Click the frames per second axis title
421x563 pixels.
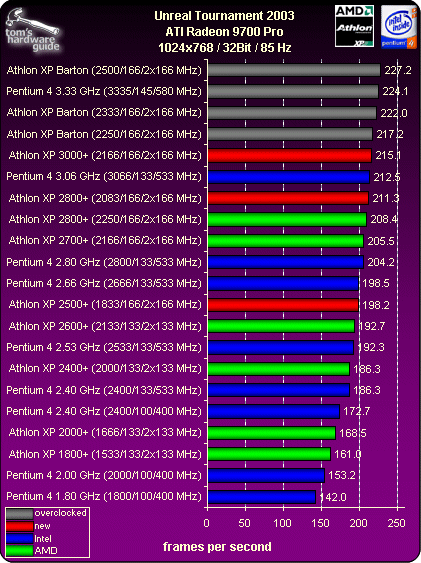(x=217, y=547)
